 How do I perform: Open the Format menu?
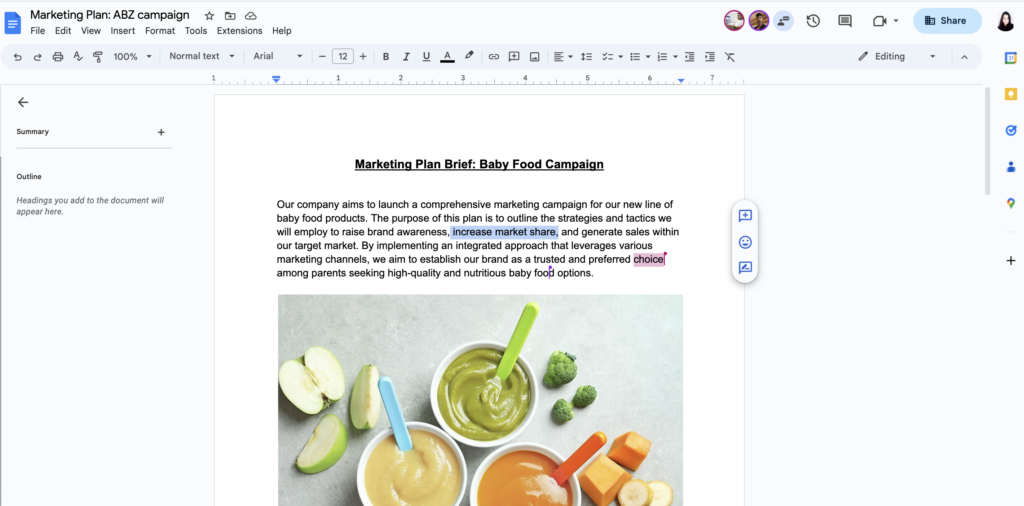[x=160, y=31]
